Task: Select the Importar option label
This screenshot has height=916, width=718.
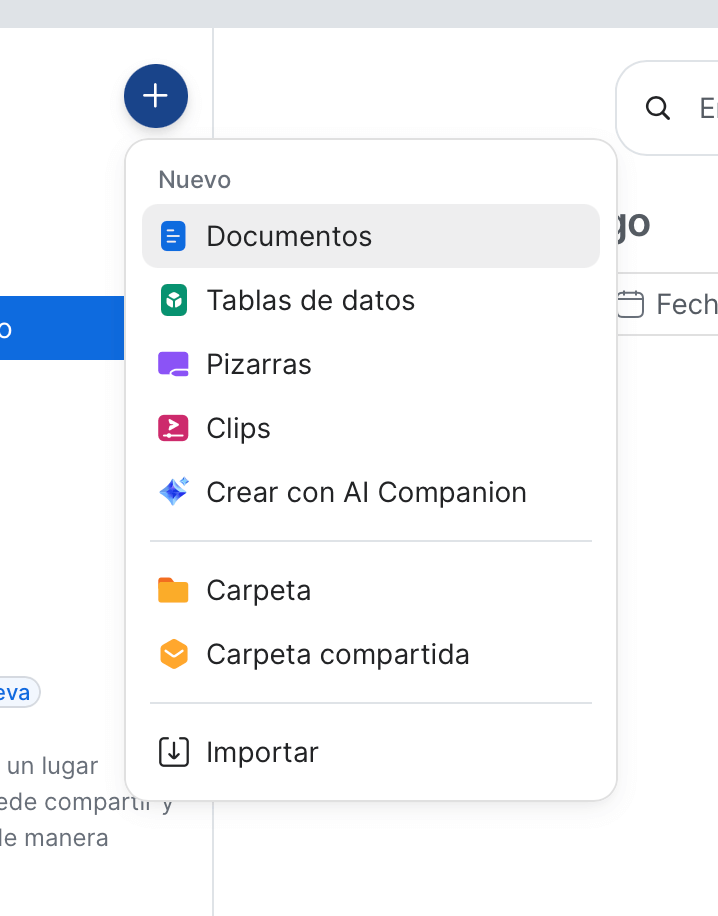Action: (x=262, y=752)
